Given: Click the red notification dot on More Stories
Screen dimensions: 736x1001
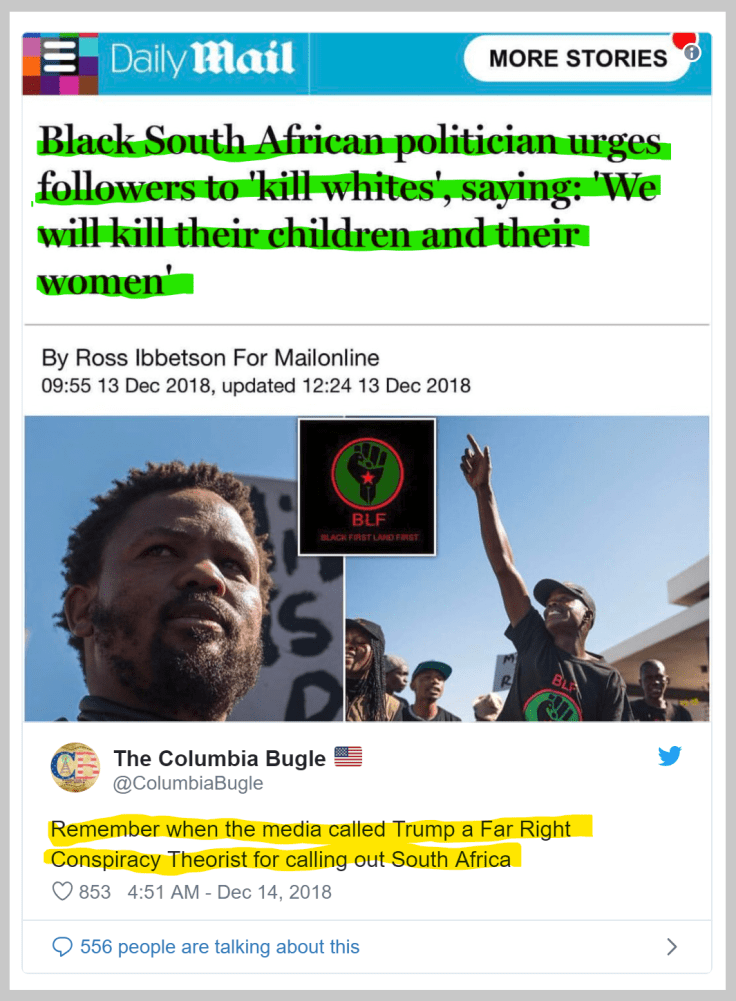Looking at the screenshot, I should pyautogui.click(x=682, y=39).
